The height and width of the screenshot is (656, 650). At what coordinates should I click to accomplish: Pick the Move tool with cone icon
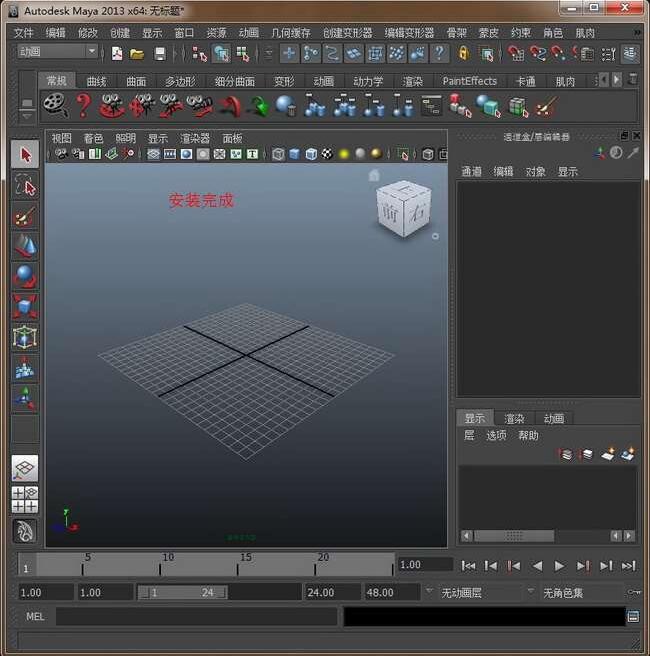[x=25, y=246]
